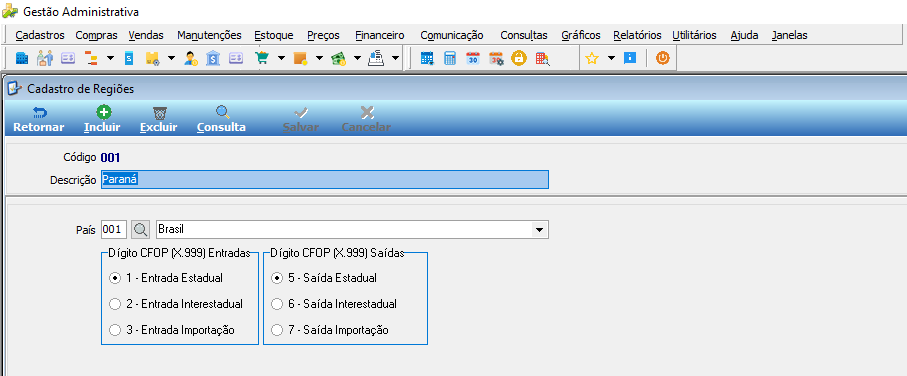Open the Vendas menu
This screenshot has height=376, width=907.
(146, 35)
